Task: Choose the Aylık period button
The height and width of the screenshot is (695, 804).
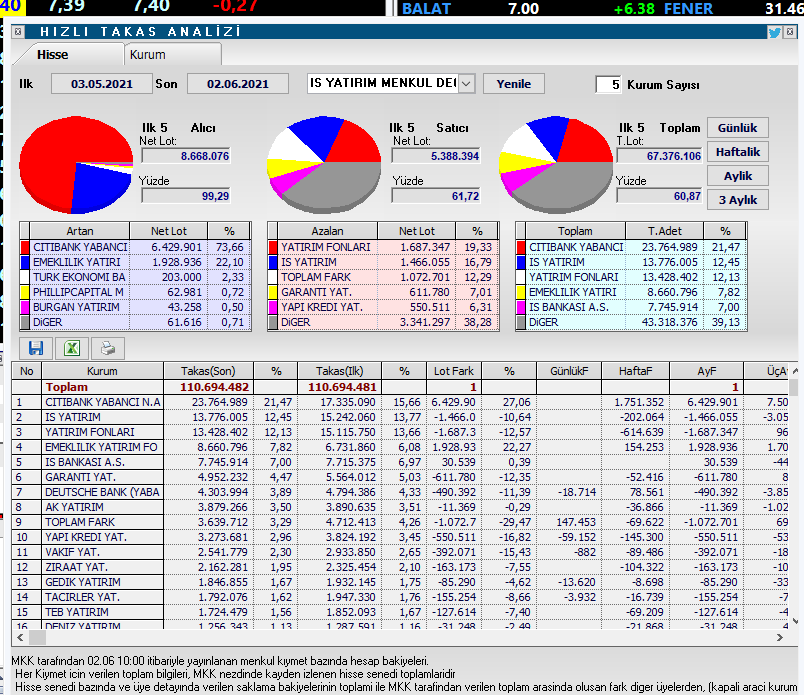Action: (737, 176)
